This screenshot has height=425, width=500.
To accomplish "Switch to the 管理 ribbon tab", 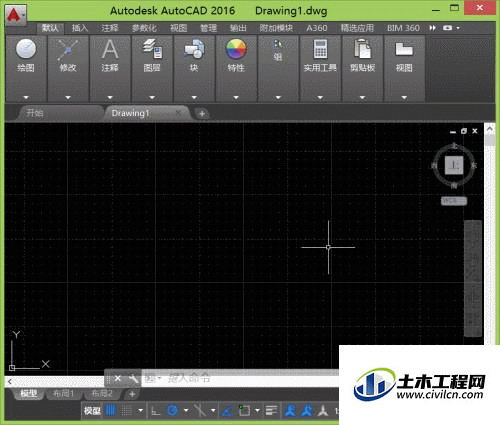I will click(208, 28).
